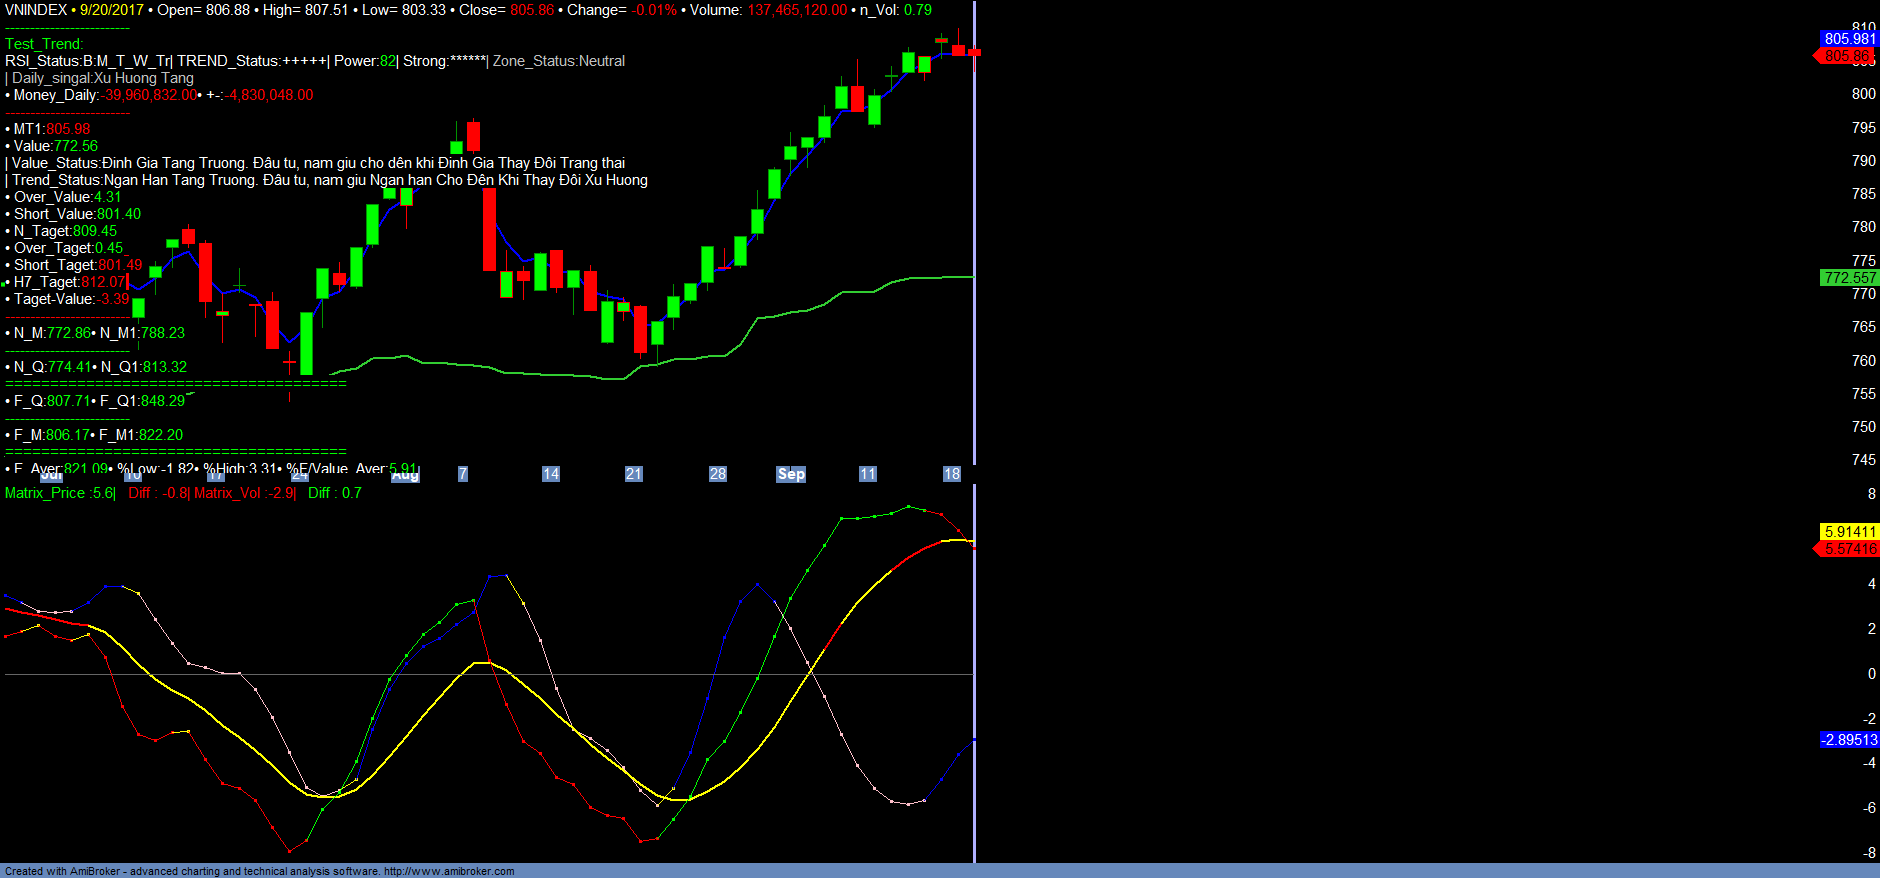Screen dimensions: 1880x878
Task: Click the VNINDEX symbol title text
Action: (x=36, y=10)
